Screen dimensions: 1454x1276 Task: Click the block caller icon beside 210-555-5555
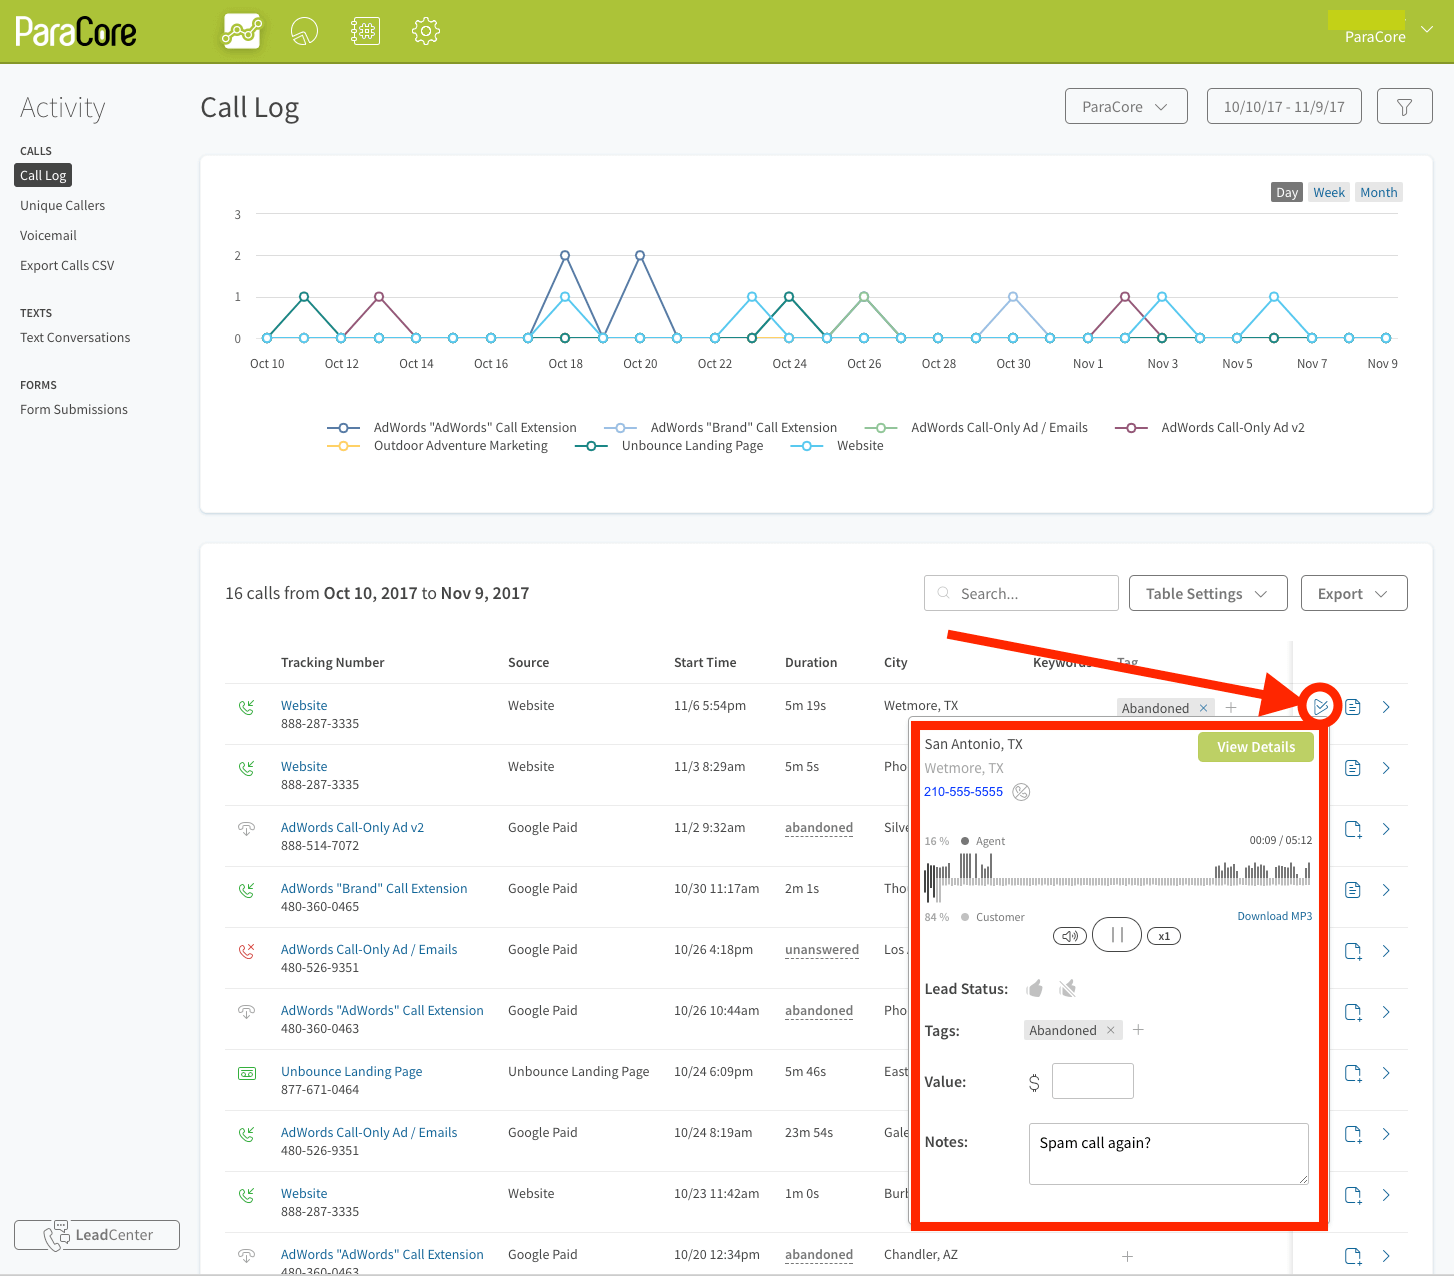point(1021,792)
